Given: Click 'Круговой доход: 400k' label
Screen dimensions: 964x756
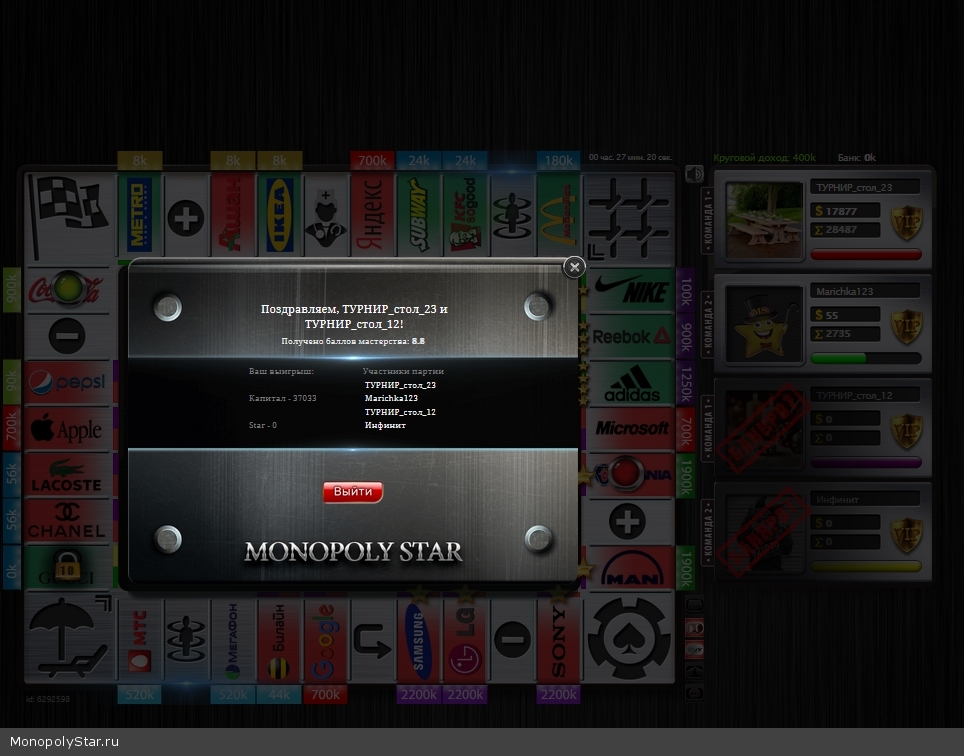Looking at the screenshot, I should (764, 158).
